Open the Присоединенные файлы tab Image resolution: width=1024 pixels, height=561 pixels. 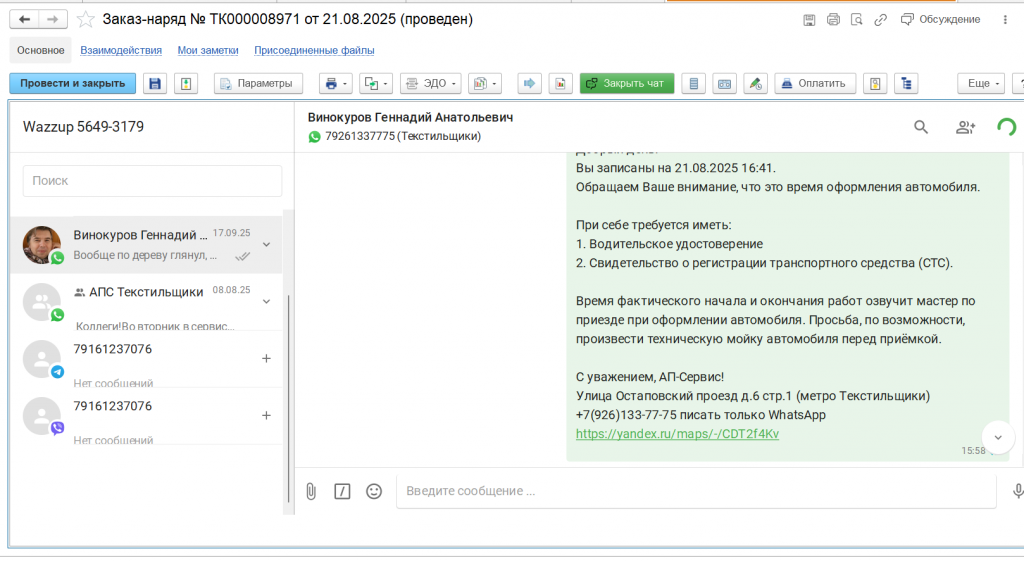[314, 50]
